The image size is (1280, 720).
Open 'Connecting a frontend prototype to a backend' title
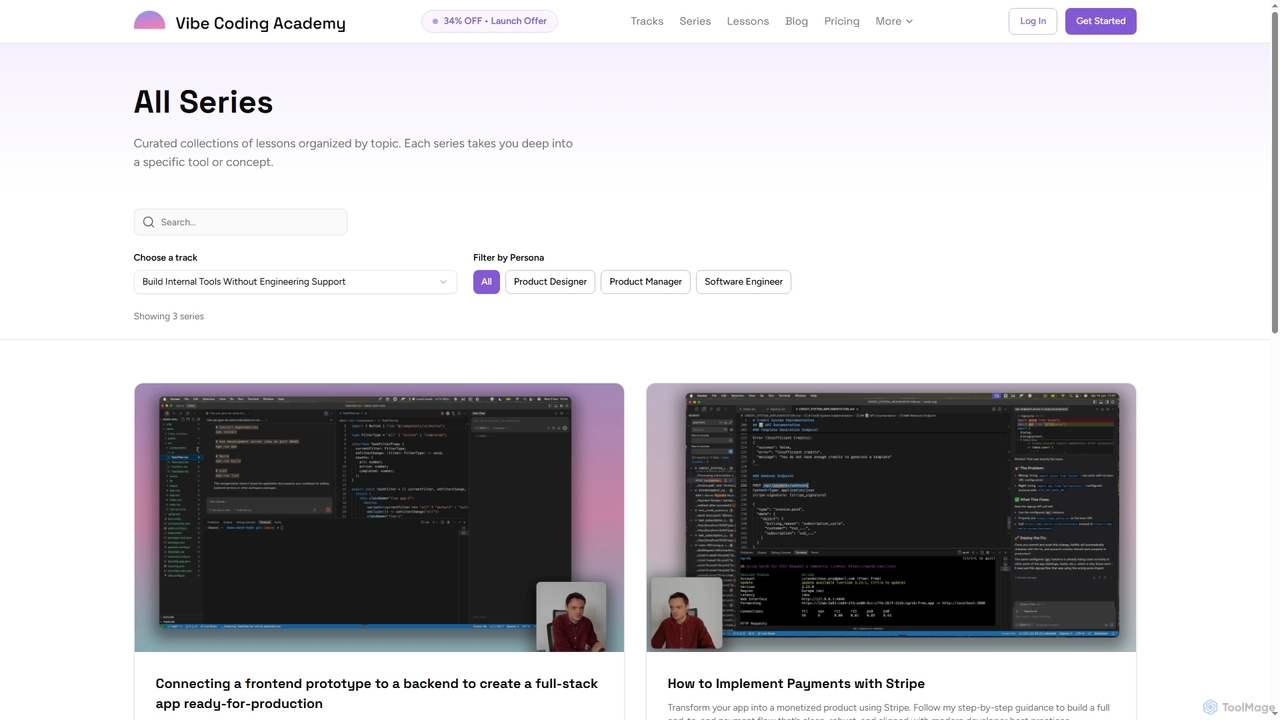[x=377, y=693]
